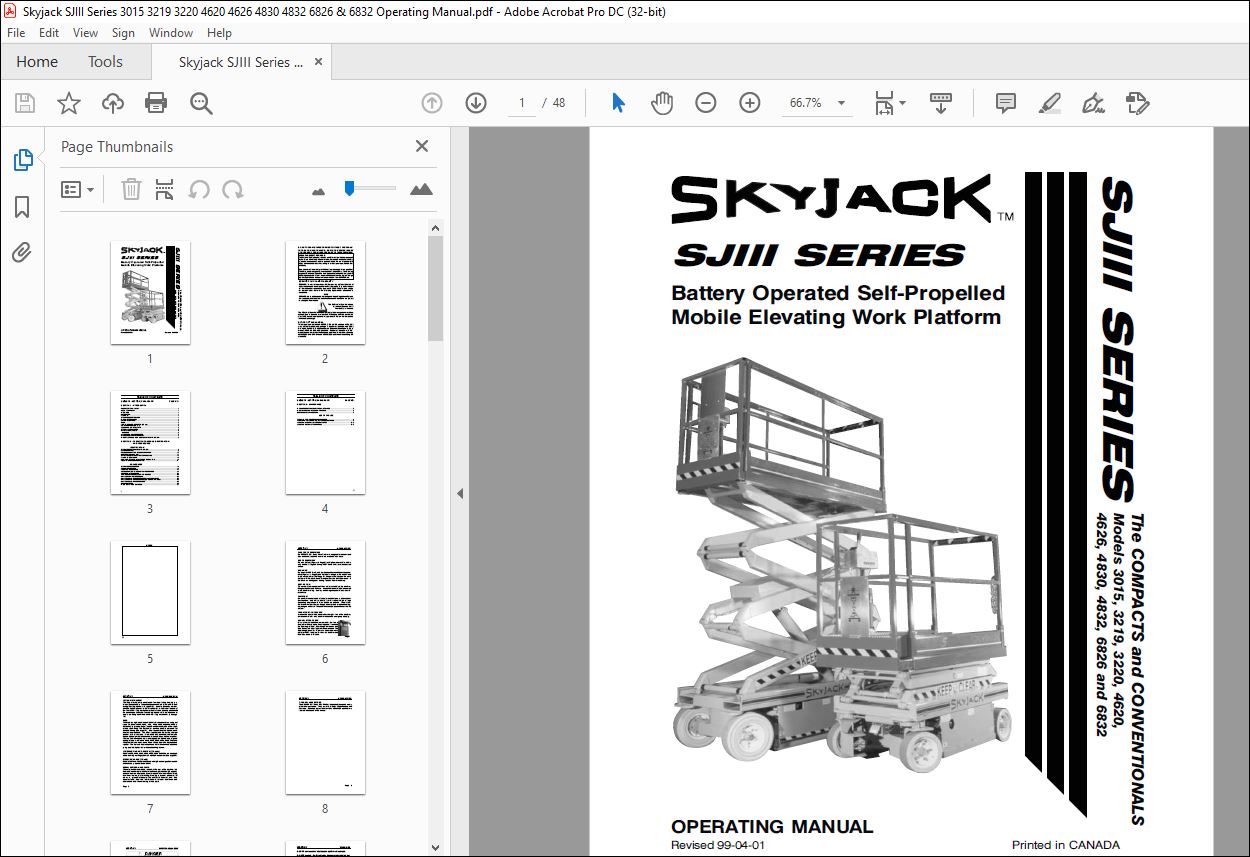The width and height of the screenshot is (1250, 857).
Task: Close the Page Thumbnails panel
Action: tap(422, 146)
